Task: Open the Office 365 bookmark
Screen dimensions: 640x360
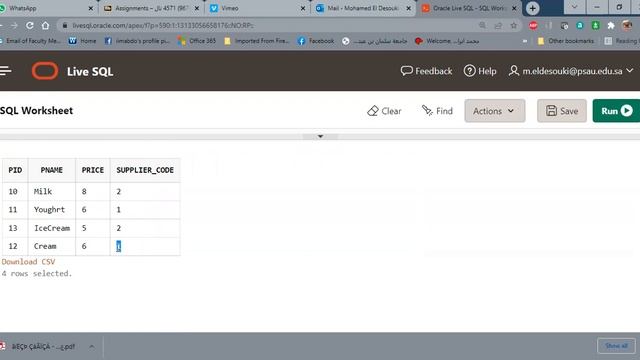Action: (x=197, y=41)
